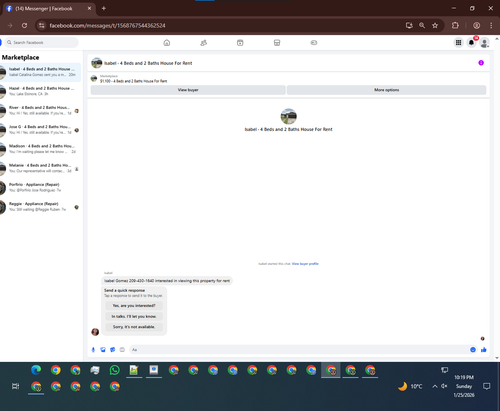Screen dimensions: 500x411
Task: Open the notifications bell
Action: [471, 43]
